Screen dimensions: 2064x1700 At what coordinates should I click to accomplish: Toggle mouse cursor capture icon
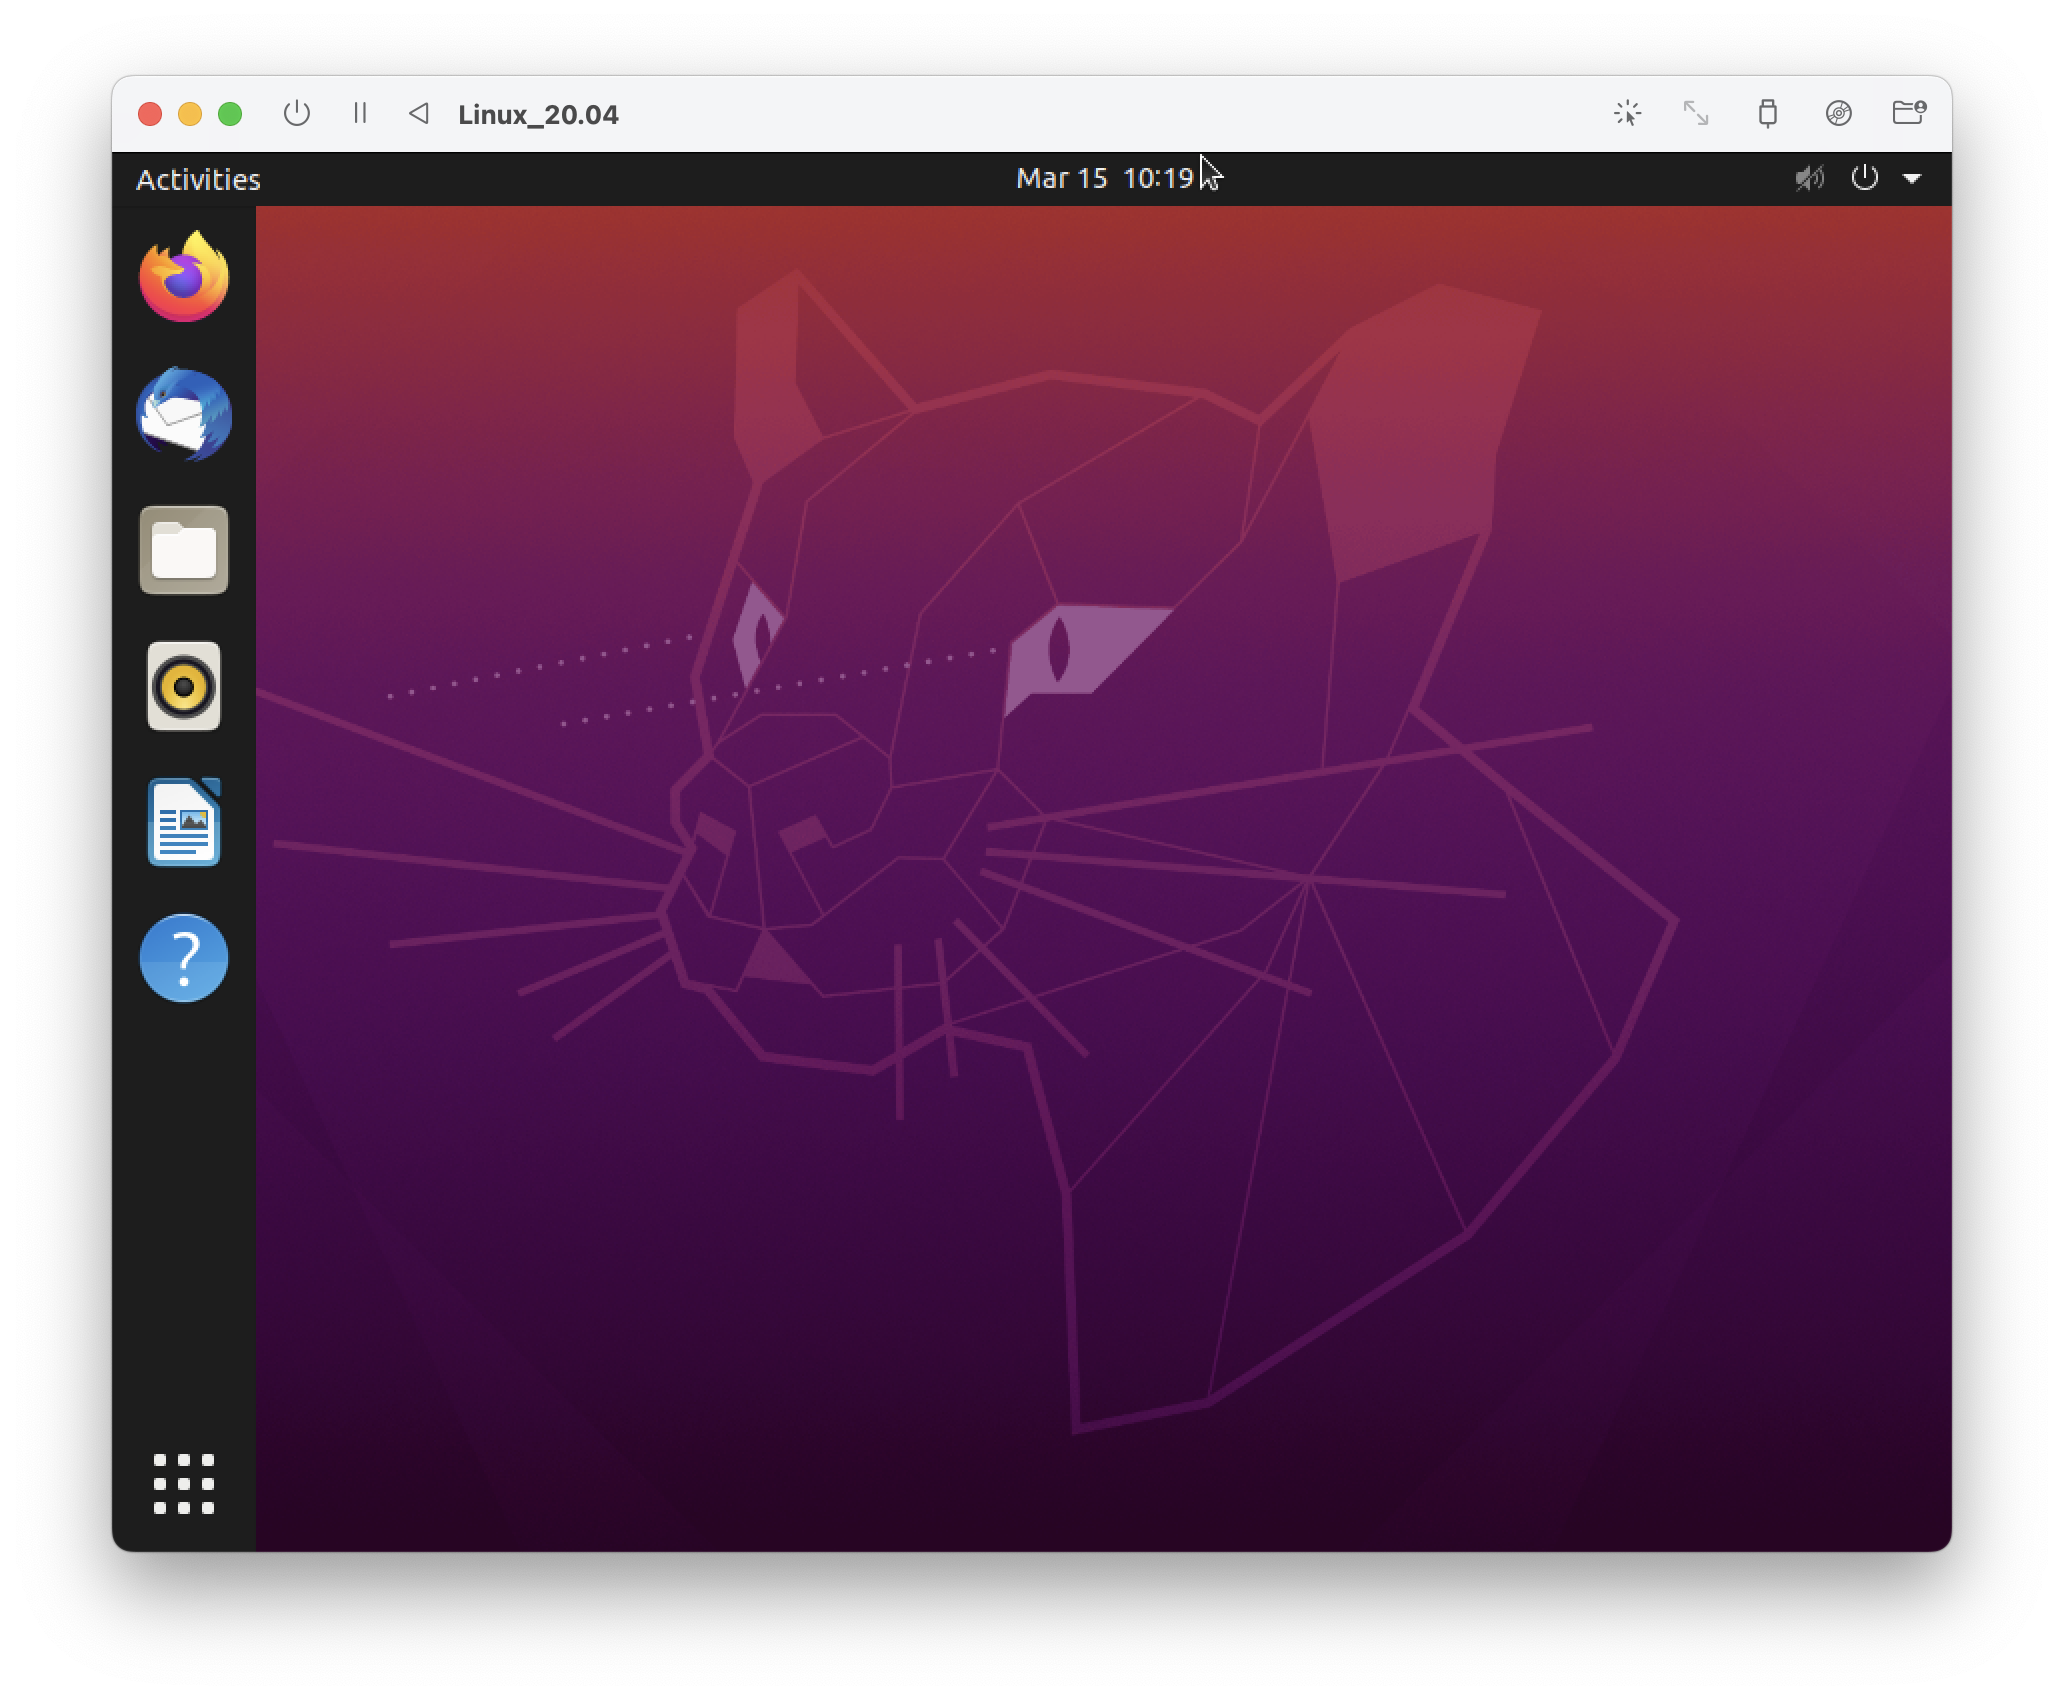(x=1628, y=113)
